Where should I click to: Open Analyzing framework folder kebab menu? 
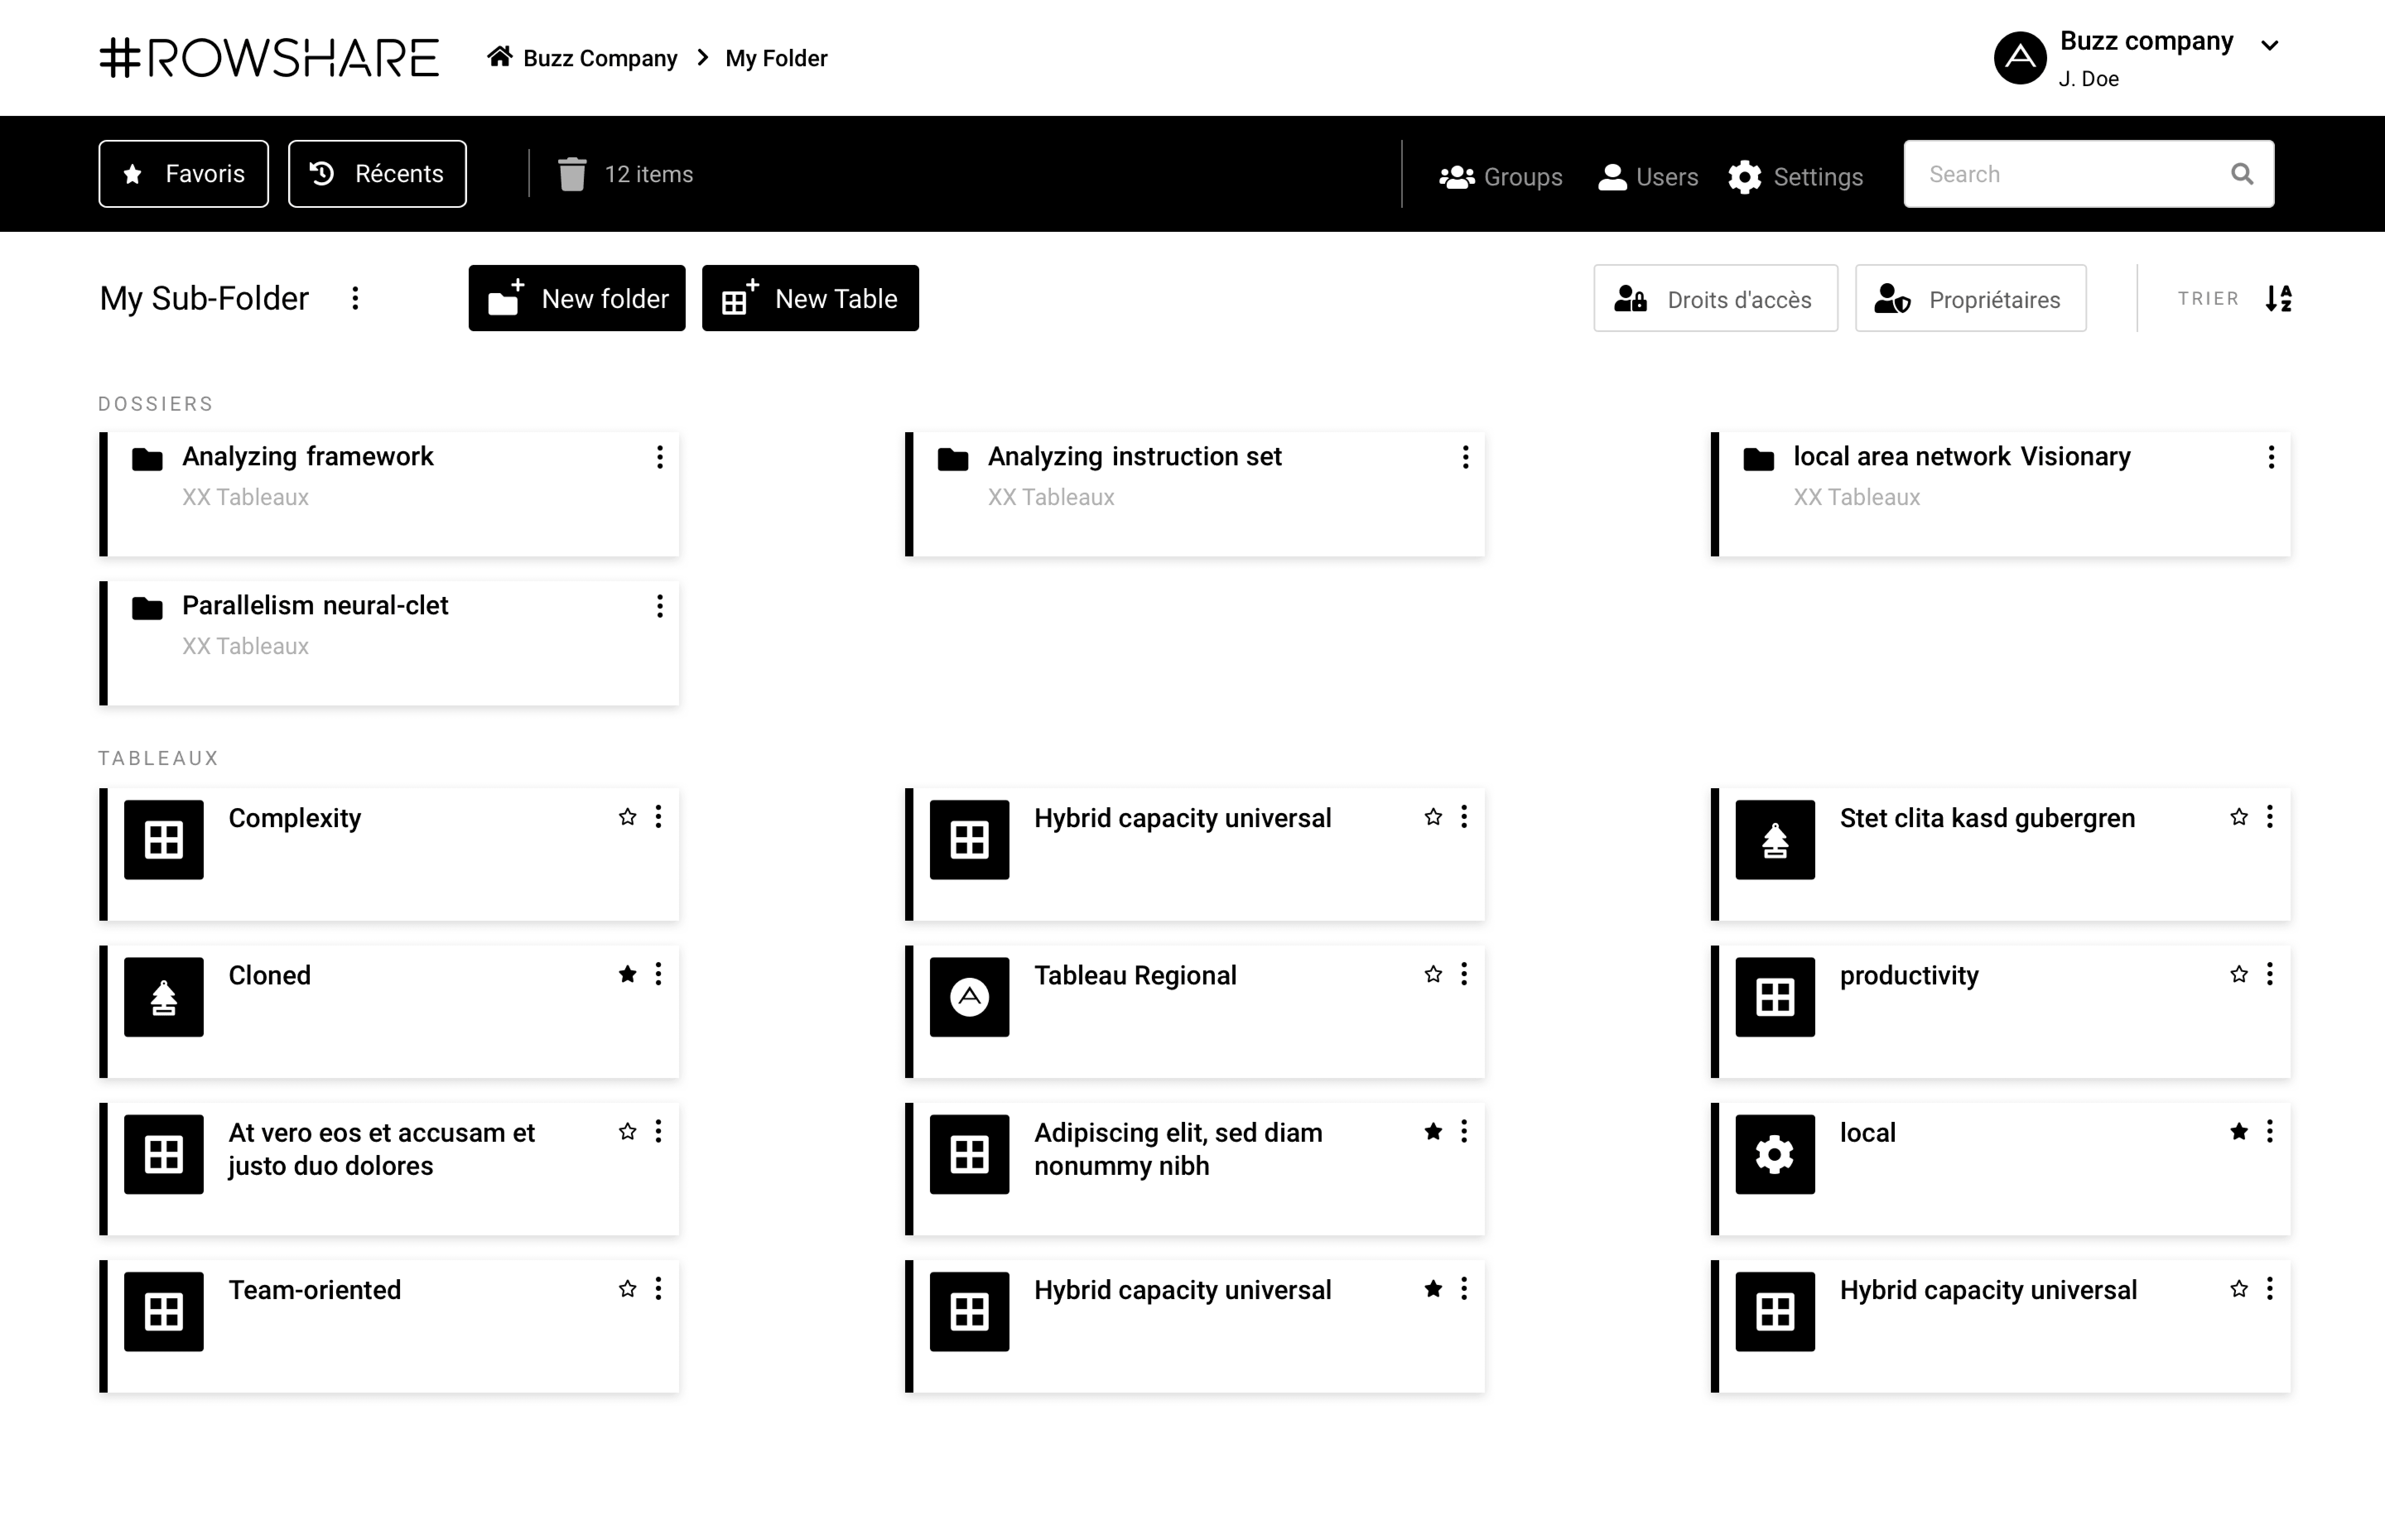[x=659, y=457]
